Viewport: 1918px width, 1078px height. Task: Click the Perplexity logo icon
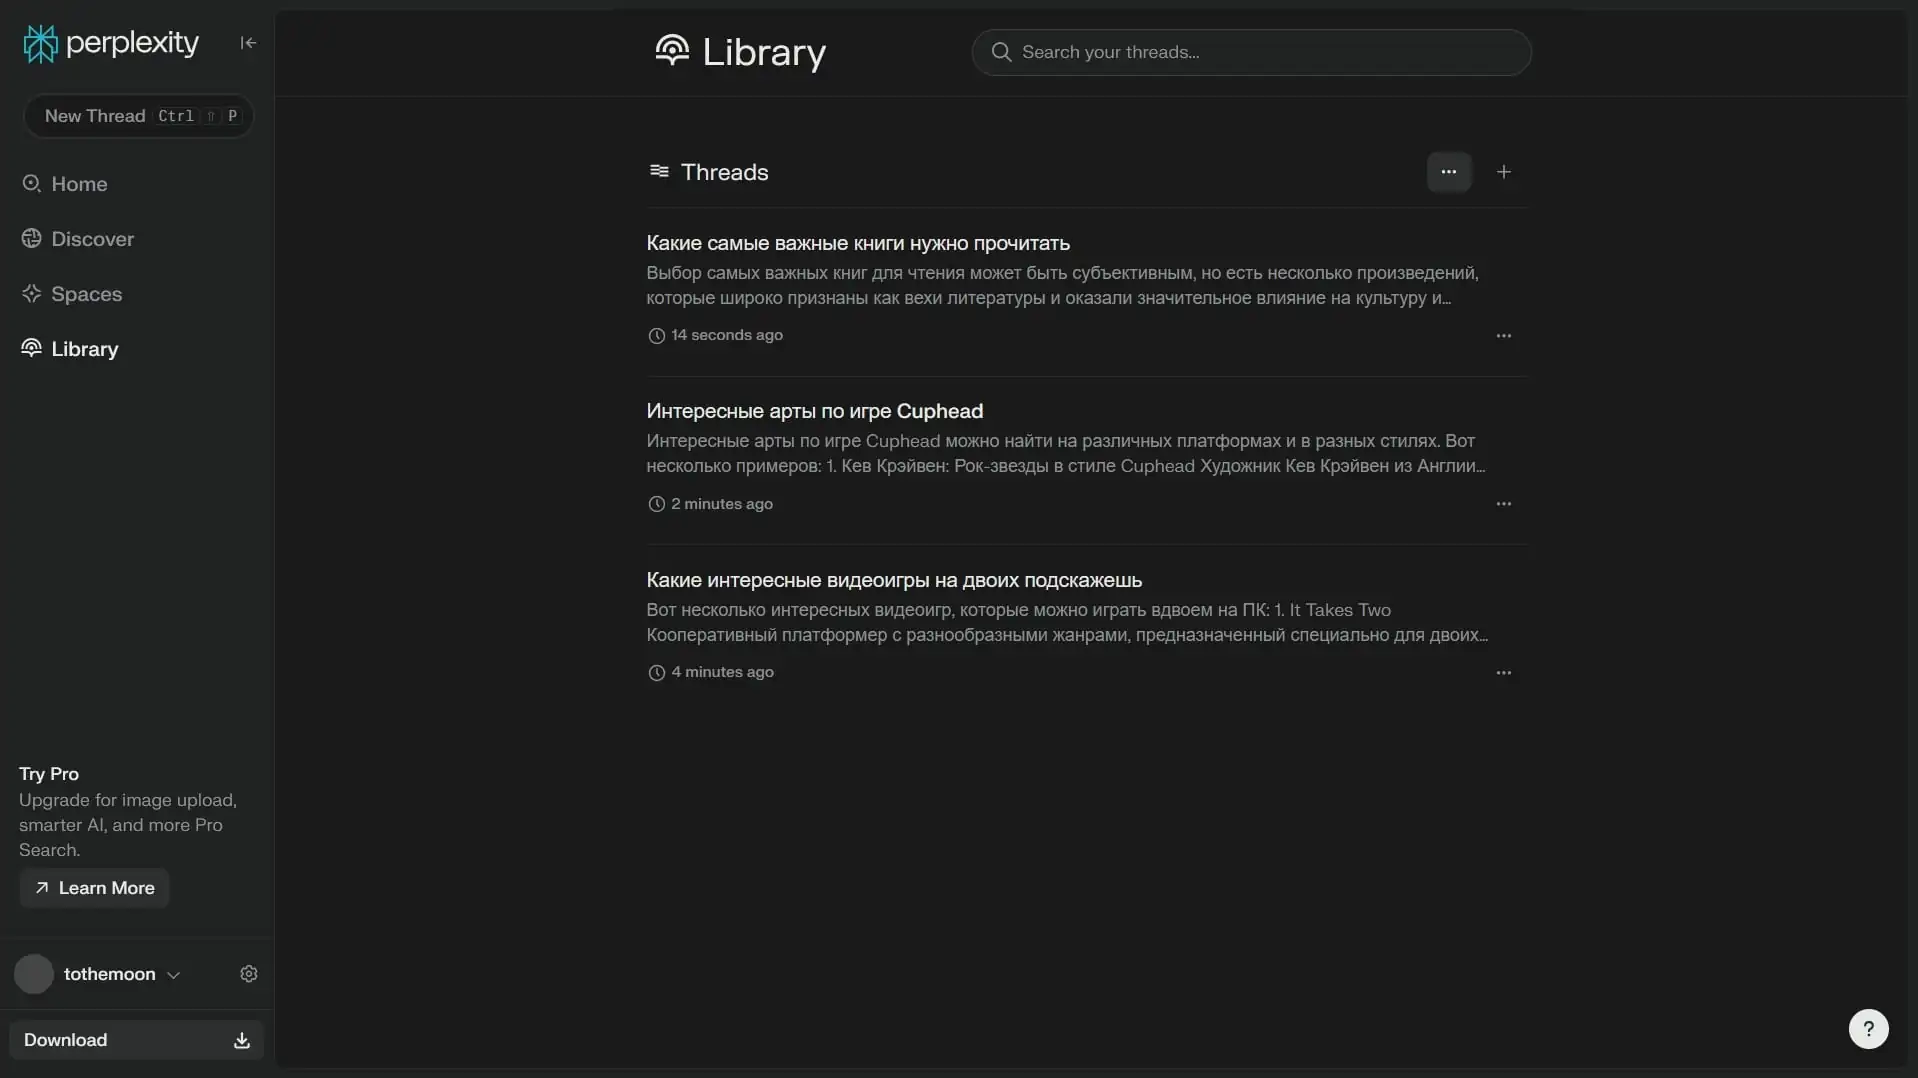(40, 43)
